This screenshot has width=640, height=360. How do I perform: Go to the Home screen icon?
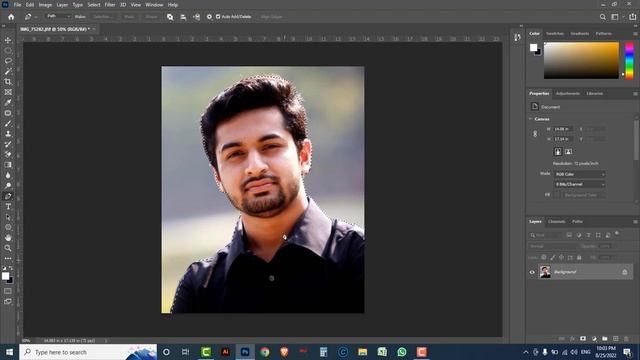pos(11,17)
